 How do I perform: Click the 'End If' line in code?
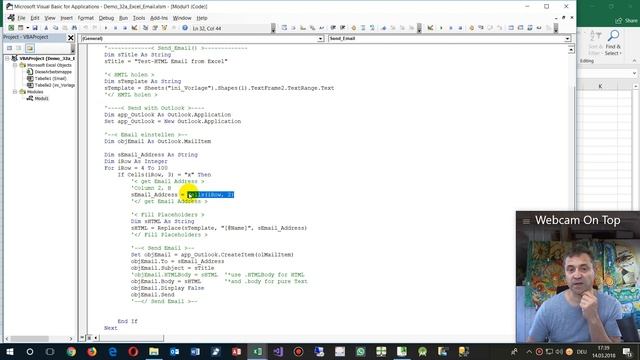coord(127,321)
